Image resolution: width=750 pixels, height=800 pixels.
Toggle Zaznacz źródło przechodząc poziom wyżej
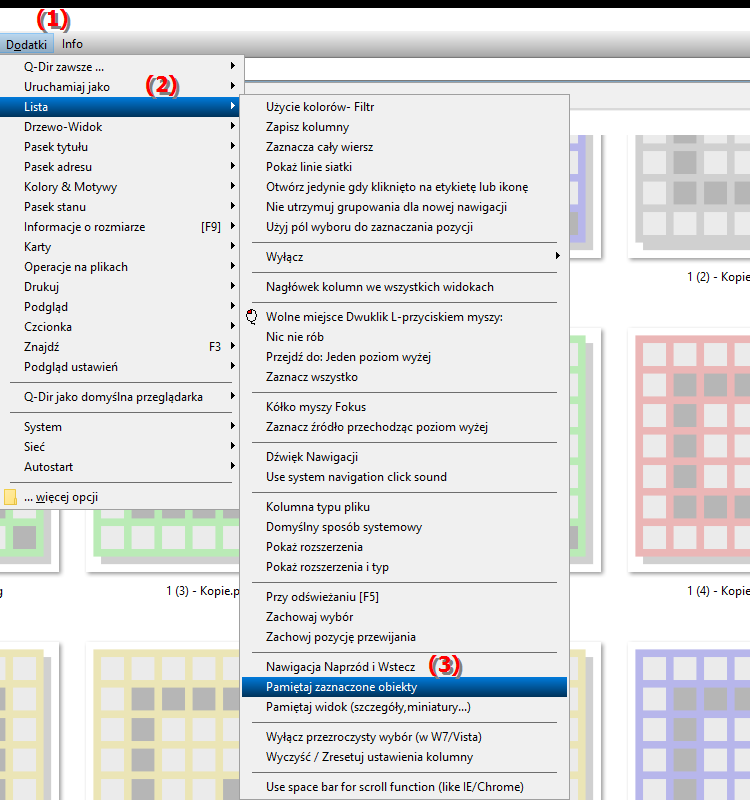tap(404, 427)
